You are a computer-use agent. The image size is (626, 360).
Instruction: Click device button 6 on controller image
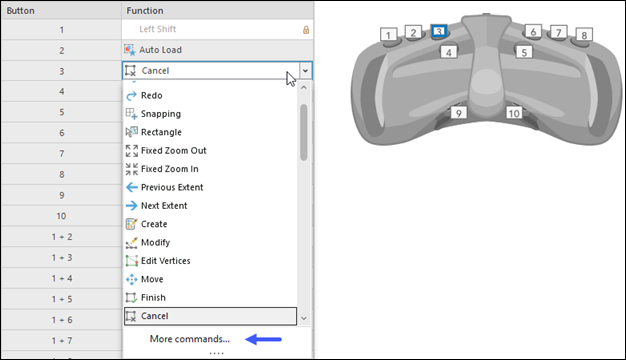coord(533,32)
